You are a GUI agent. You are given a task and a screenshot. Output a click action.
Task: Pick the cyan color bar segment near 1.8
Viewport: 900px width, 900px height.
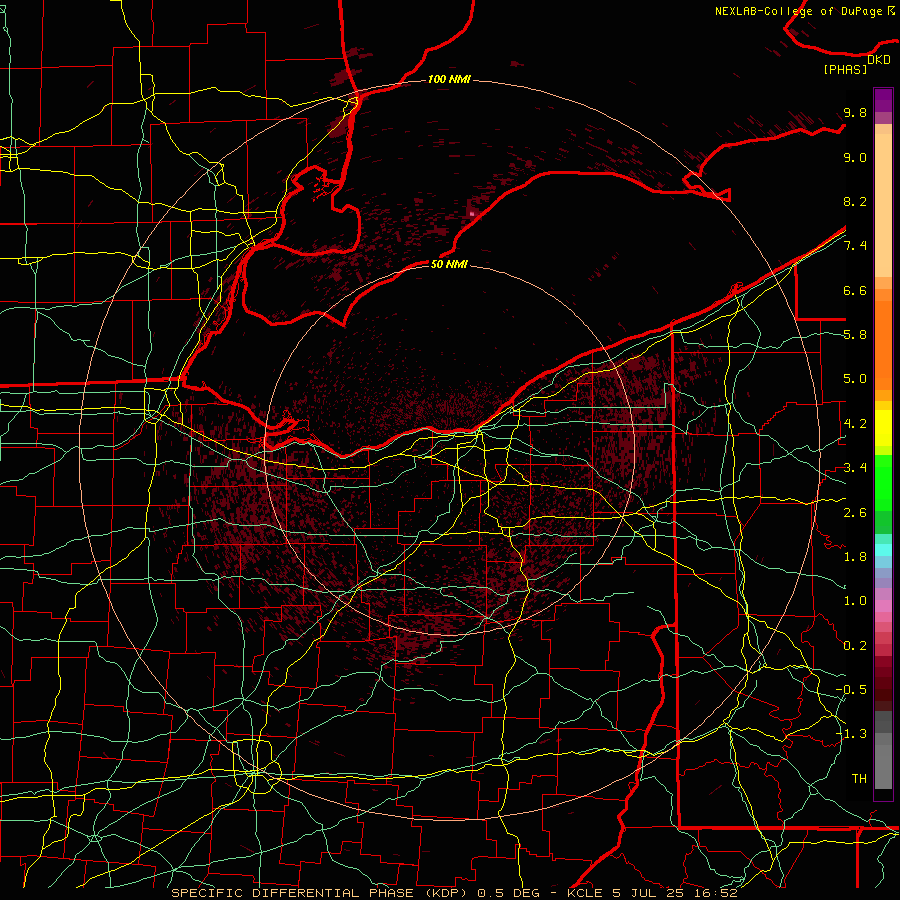[883, 550]
